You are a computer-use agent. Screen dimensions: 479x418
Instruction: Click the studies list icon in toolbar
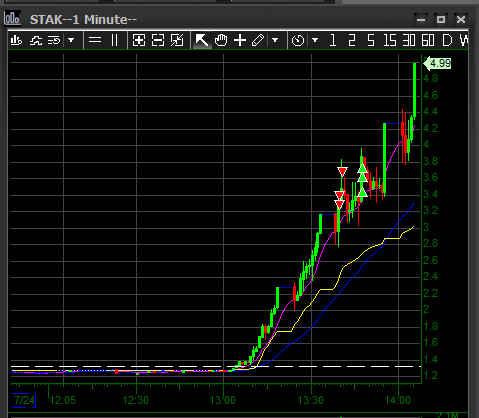[x=54, y=40]
